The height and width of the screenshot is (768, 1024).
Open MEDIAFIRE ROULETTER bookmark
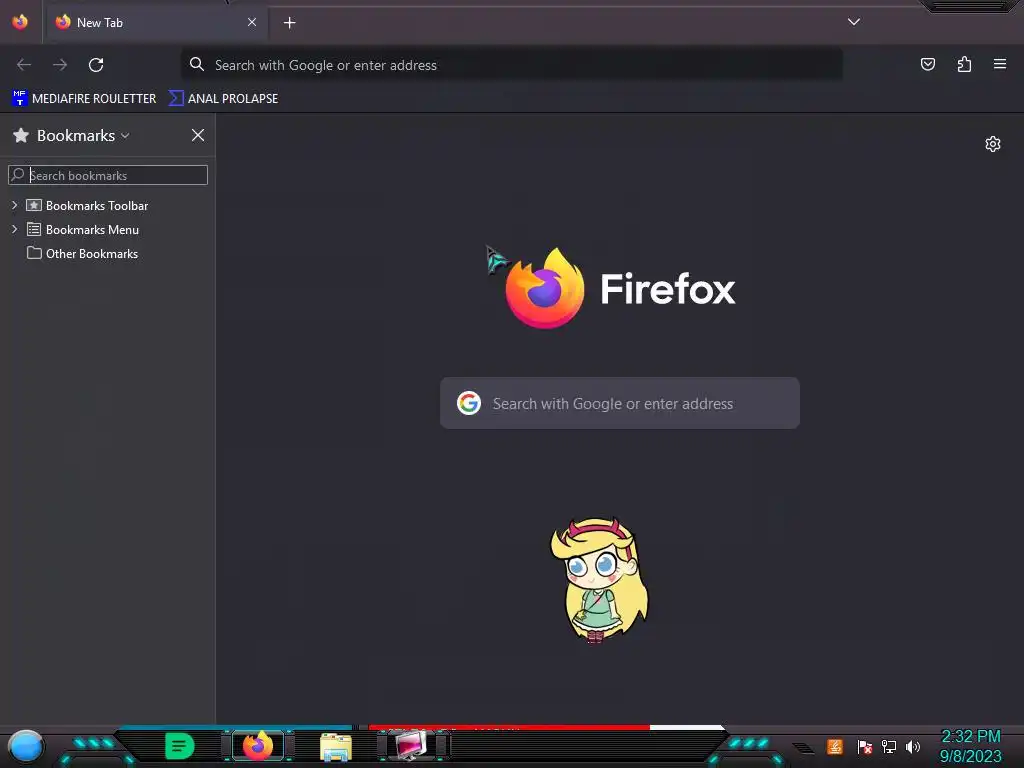[84, 99]
